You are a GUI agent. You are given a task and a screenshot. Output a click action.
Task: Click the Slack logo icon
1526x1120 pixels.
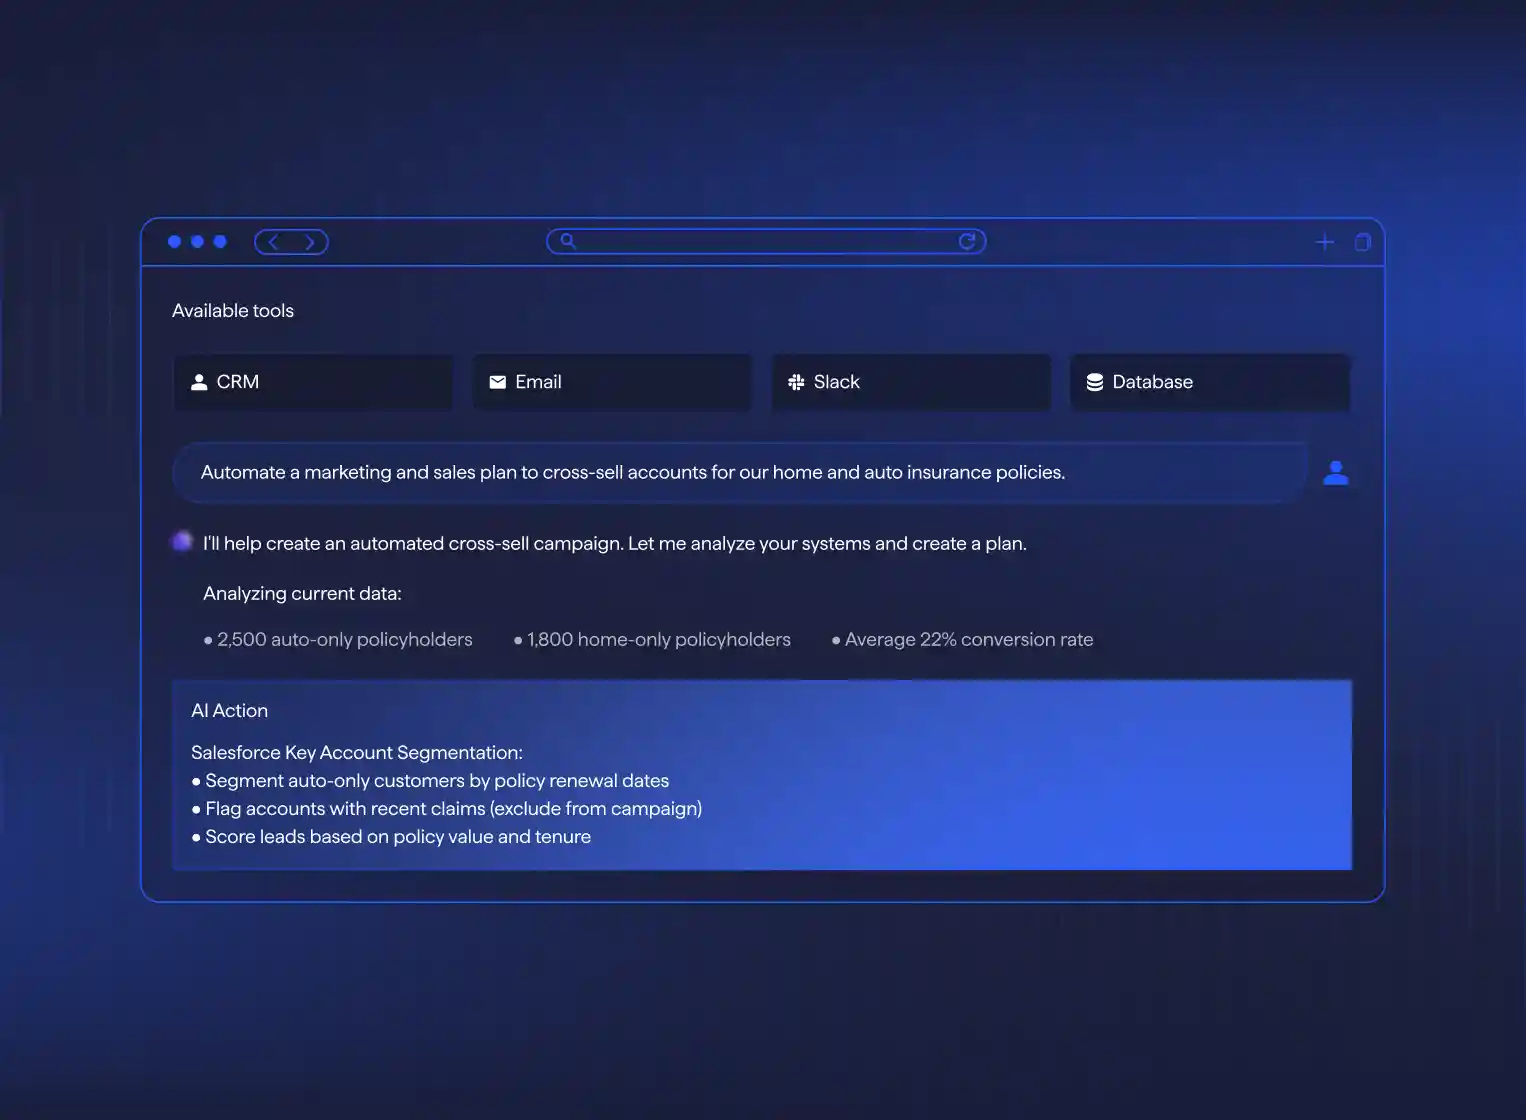[x=796, y=382]
